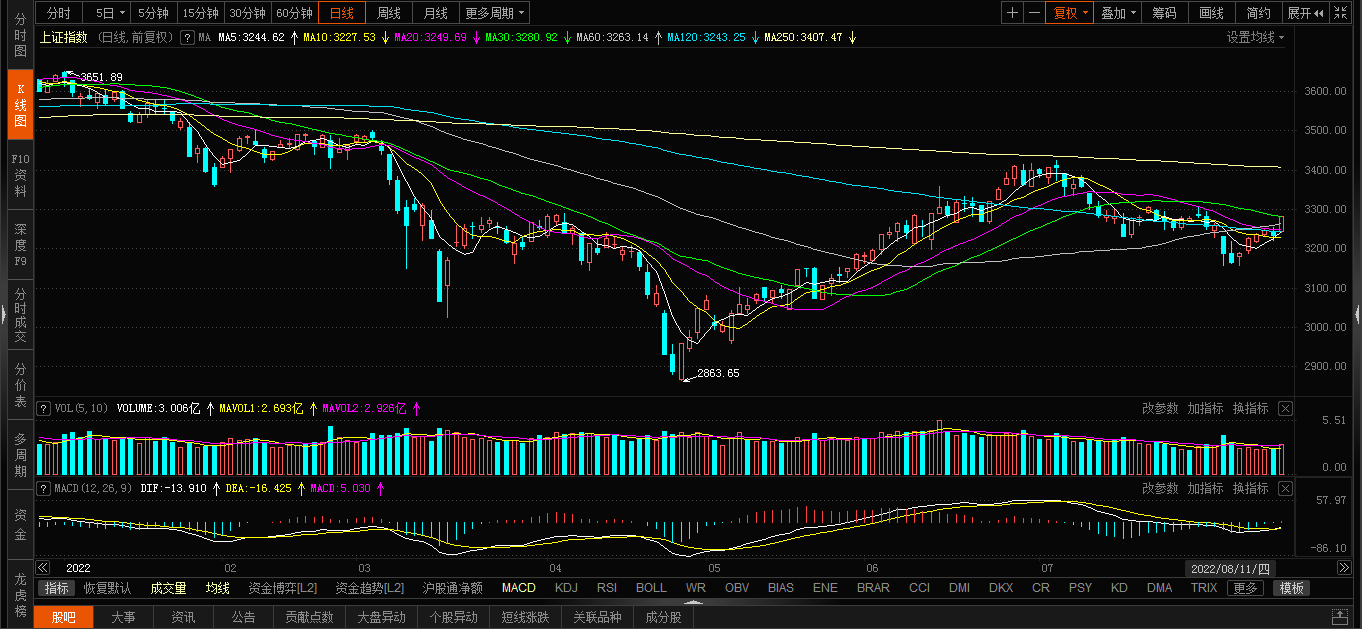Click timeline rewind double-arrow at left
Viewport: 1362px width, 629px height.
(44, 567)
